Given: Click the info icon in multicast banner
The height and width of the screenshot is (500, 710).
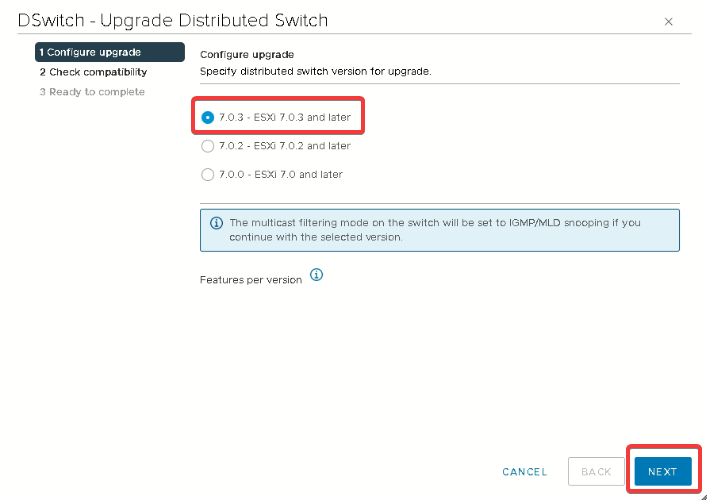Looking at the screenshot, I should point(216,223).
